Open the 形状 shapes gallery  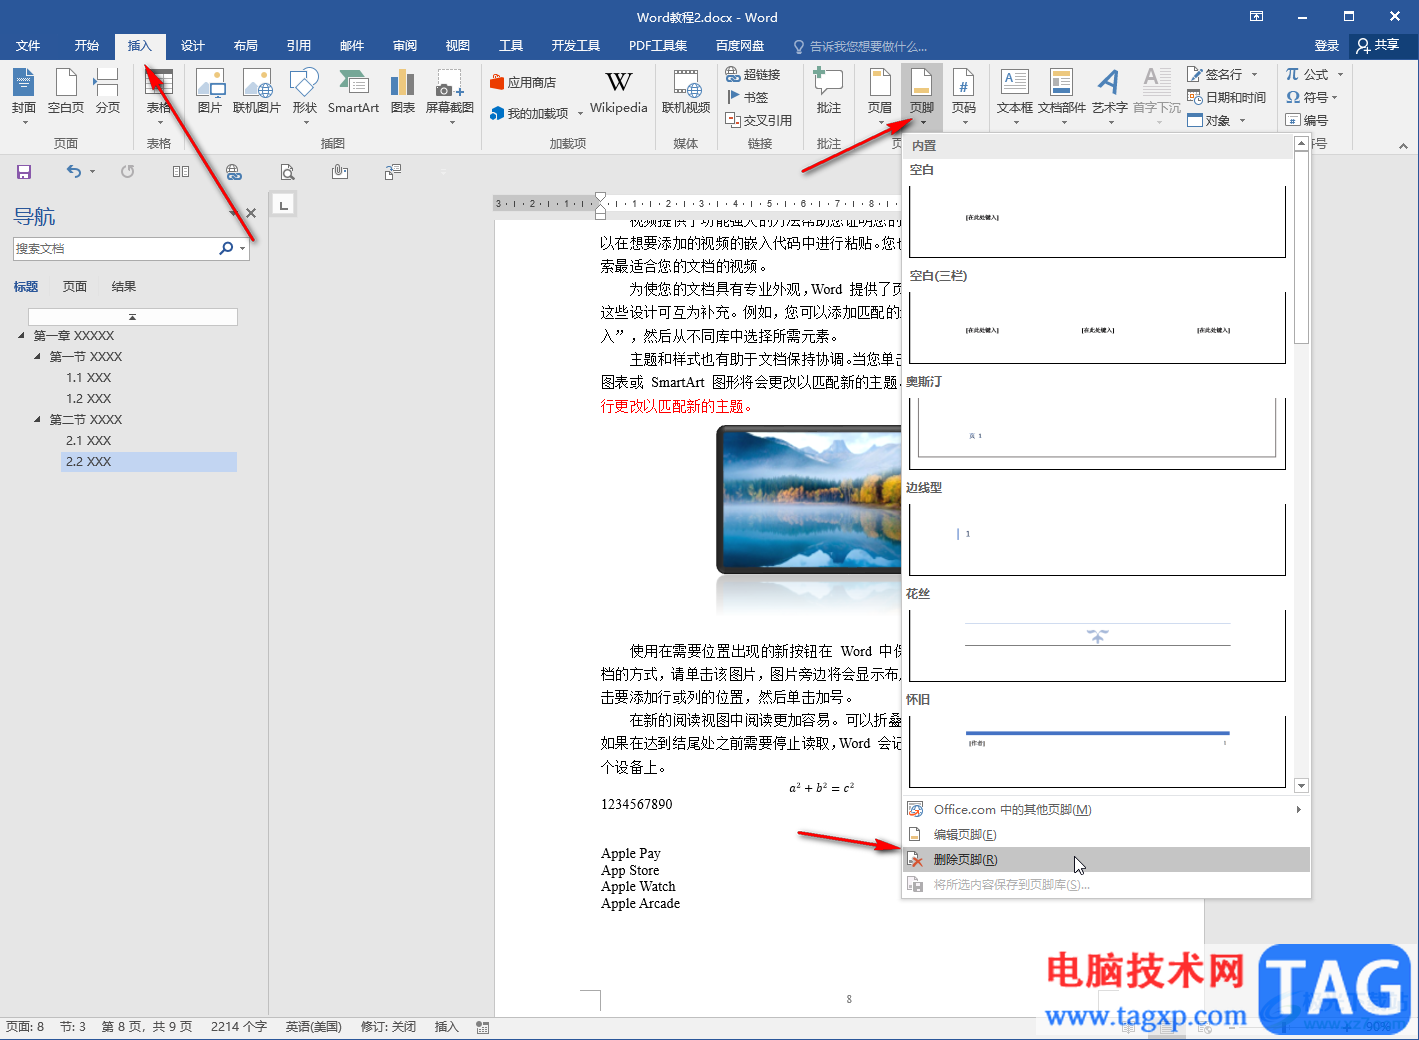point(304,91)
